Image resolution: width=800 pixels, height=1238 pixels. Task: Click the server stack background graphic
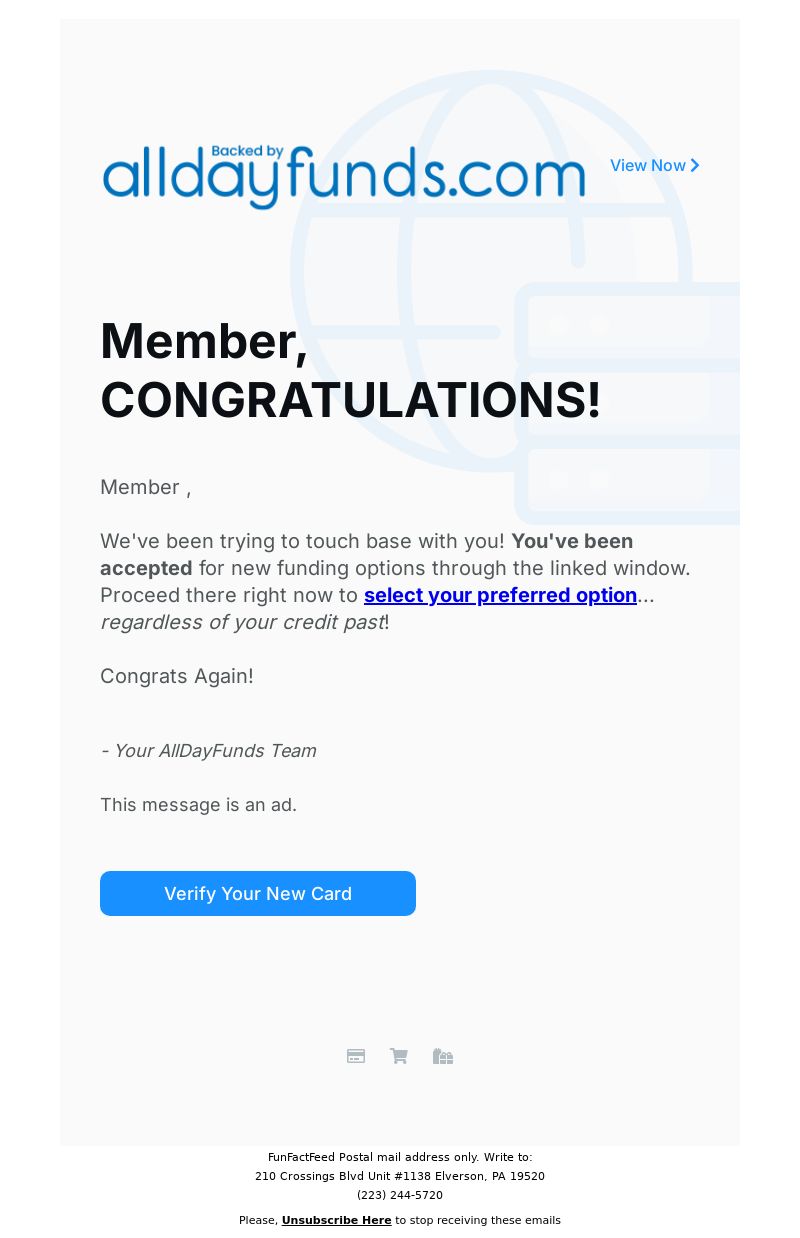tap(628, 402)
